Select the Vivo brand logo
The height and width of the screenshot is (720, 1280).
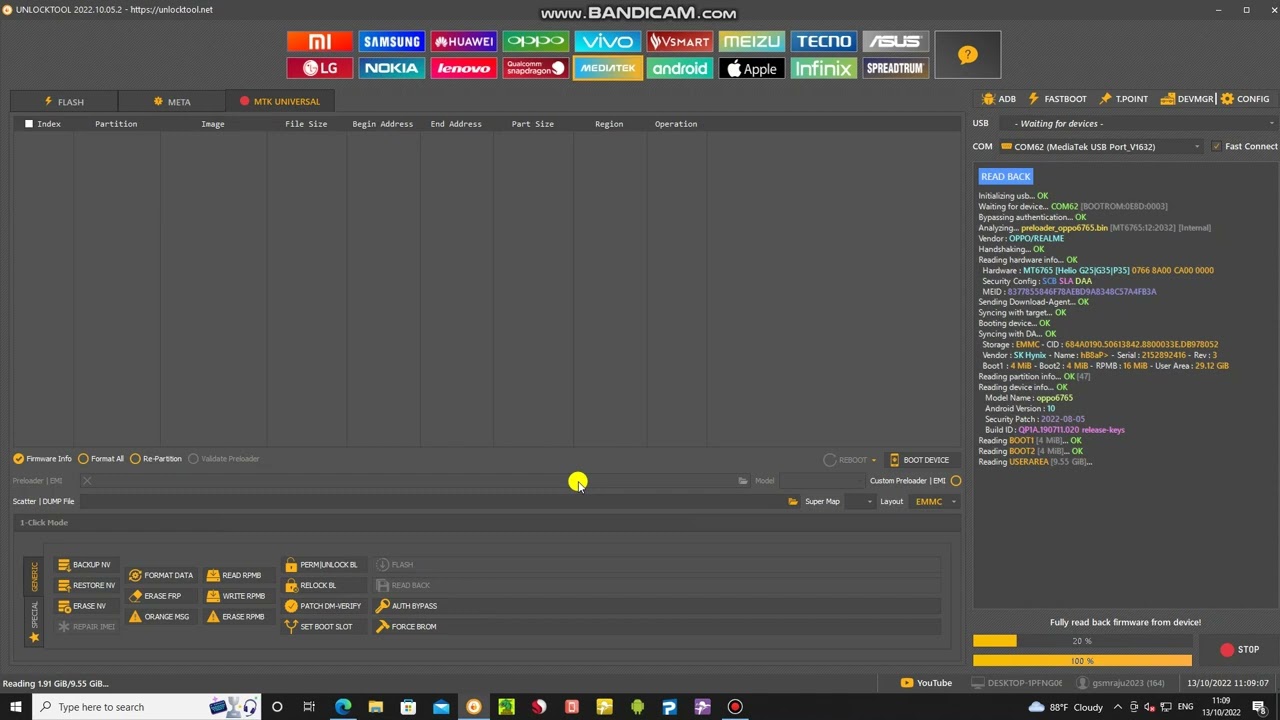pyautogui.click(x=608, y=41)
